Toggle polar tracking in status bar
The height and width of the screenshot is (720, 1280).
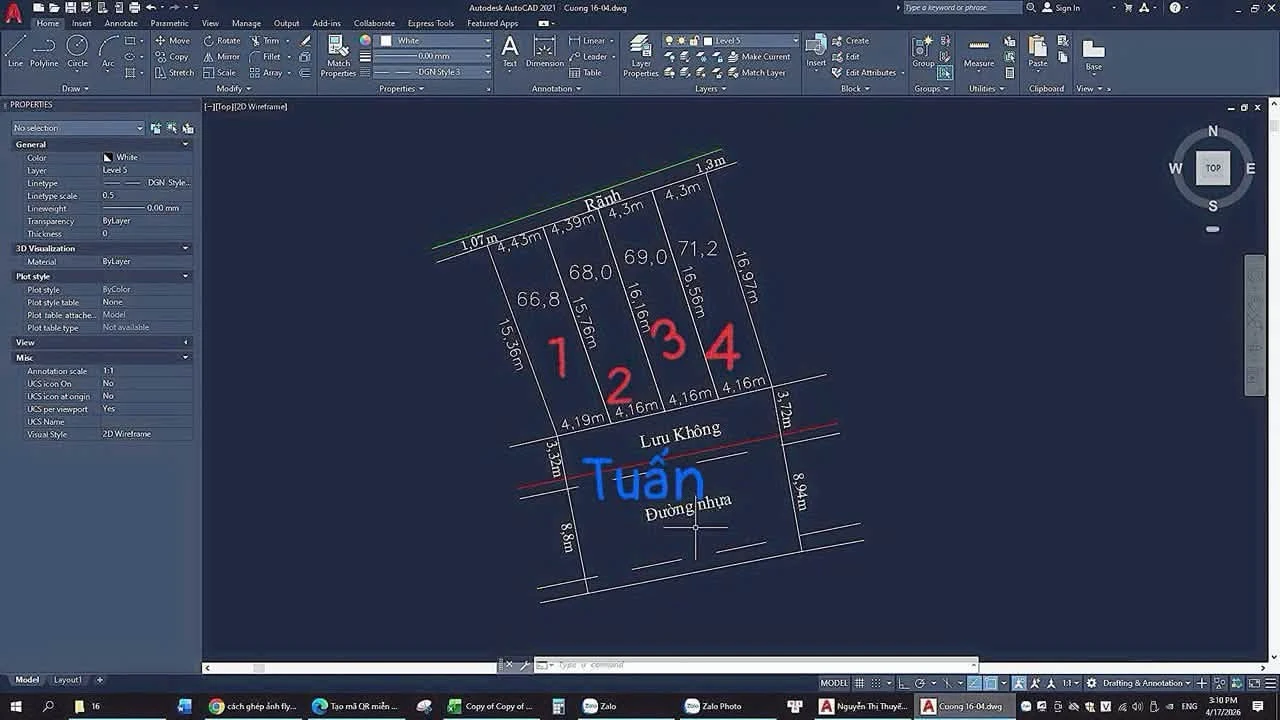pyautogui.click(x=920, y=683)
